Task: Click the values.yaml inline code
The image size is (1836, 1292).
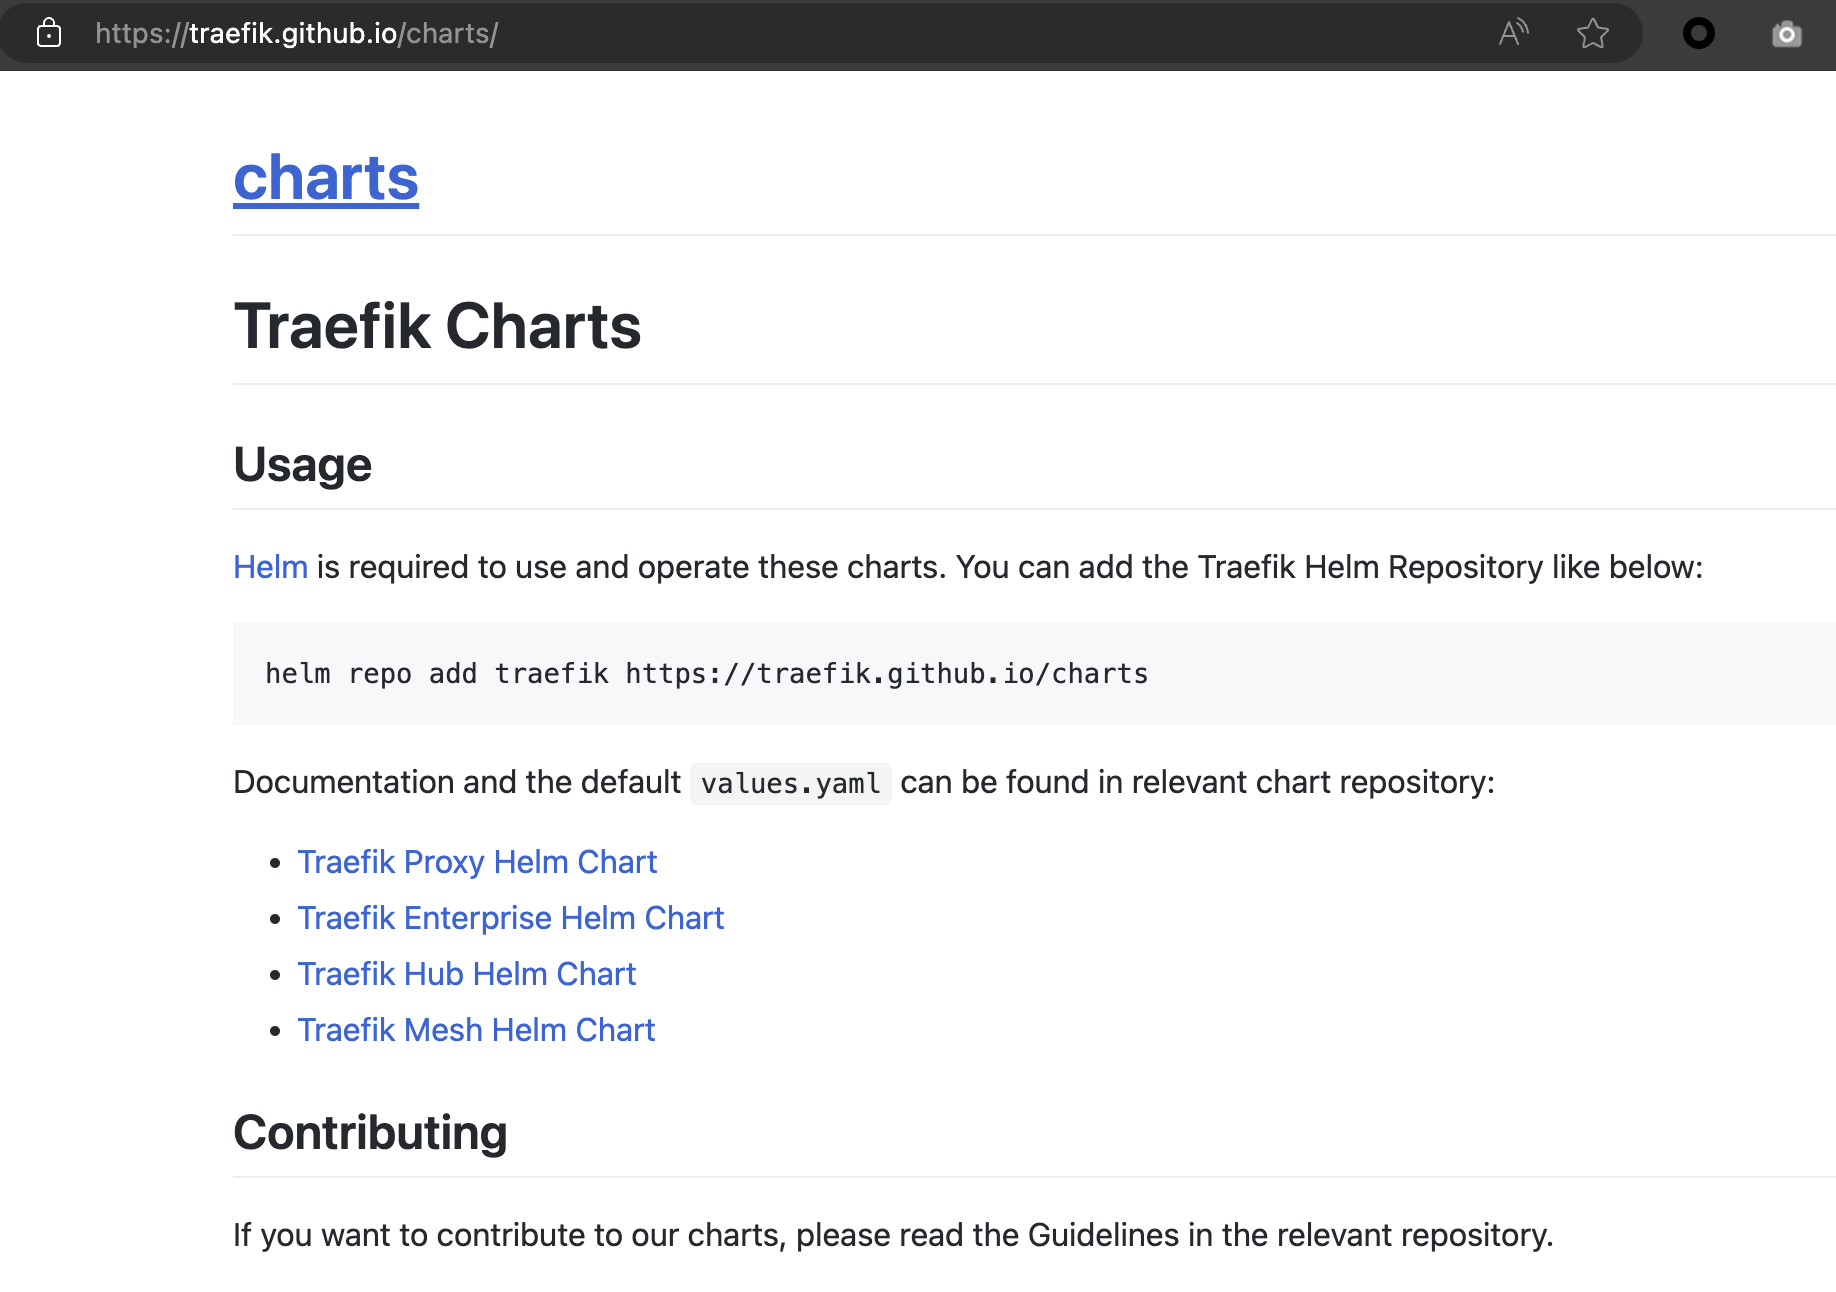Action: pyautogui.click(x=790, y=783)
